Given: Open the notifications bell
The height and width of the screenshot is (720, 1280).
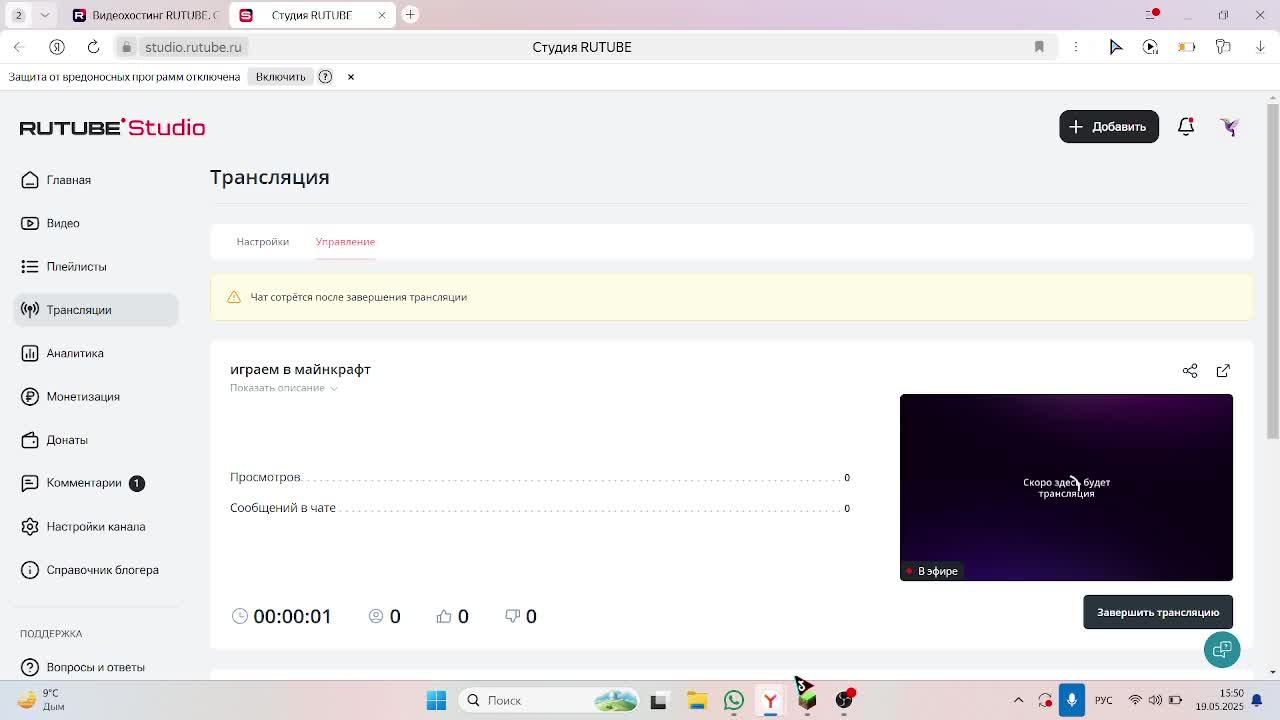Looking at the screenshot, I should pyautogui.click(x=1186, y=127).
